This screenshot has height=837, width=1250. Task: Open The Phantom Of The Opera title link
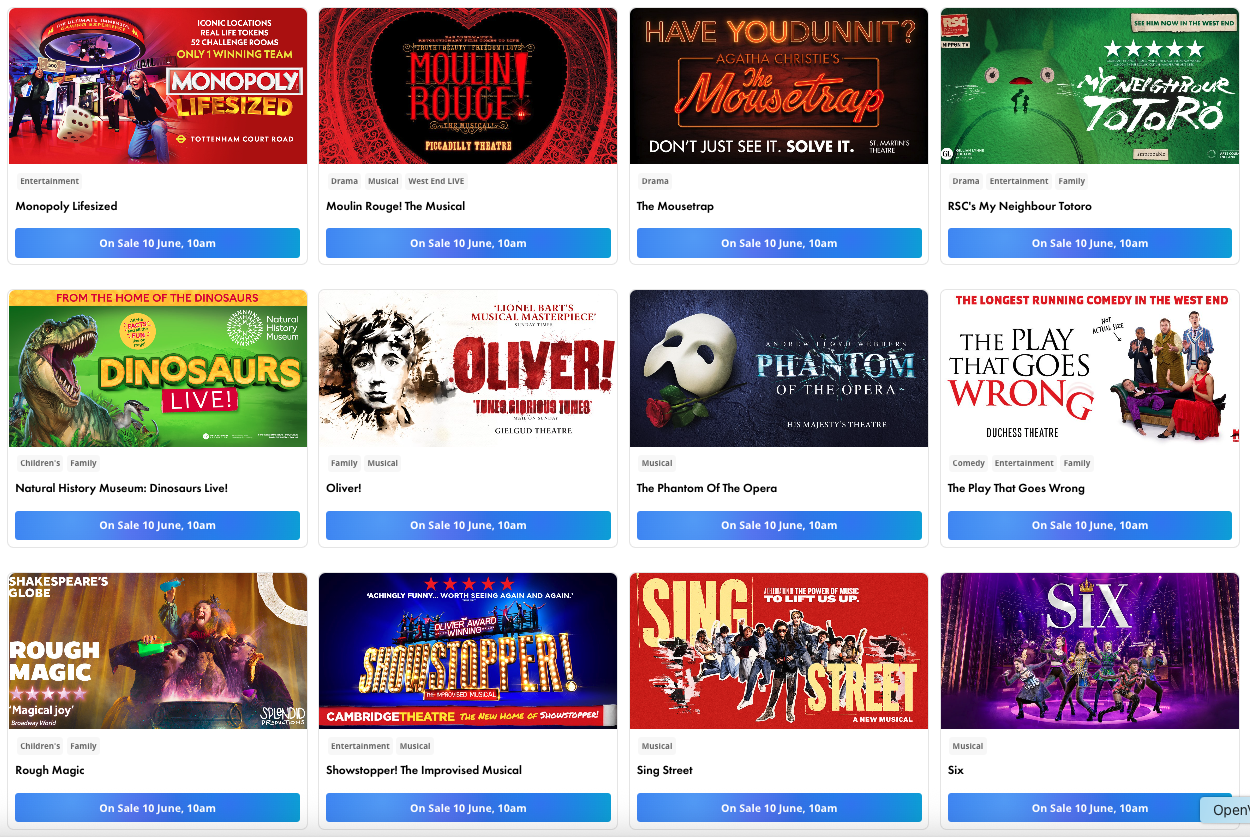click(x=707, y=488)
